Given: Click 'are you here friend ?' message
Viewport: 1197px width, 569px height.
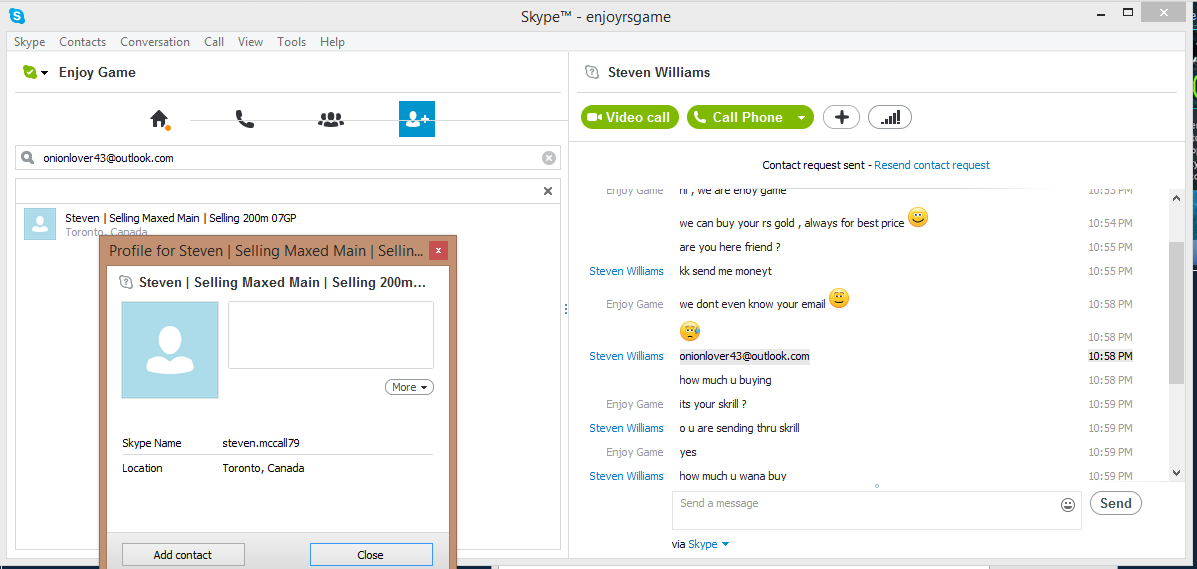Looking at the screenshot, I should (x=729, y=247).
